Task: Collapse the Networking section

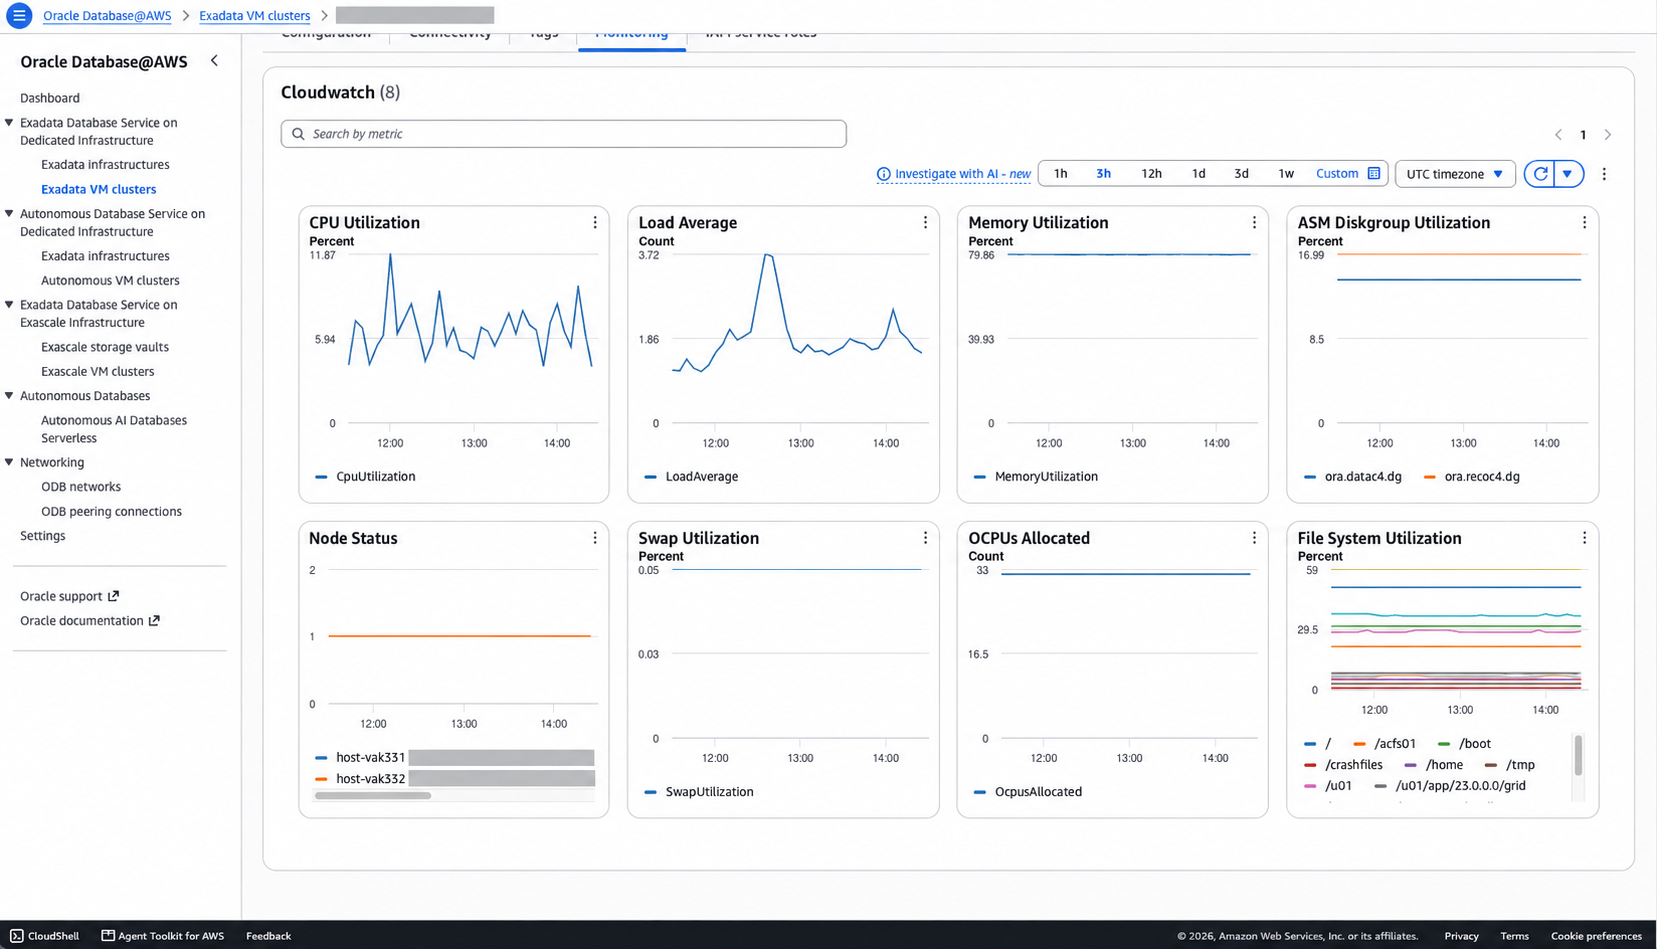Action: 9,462
